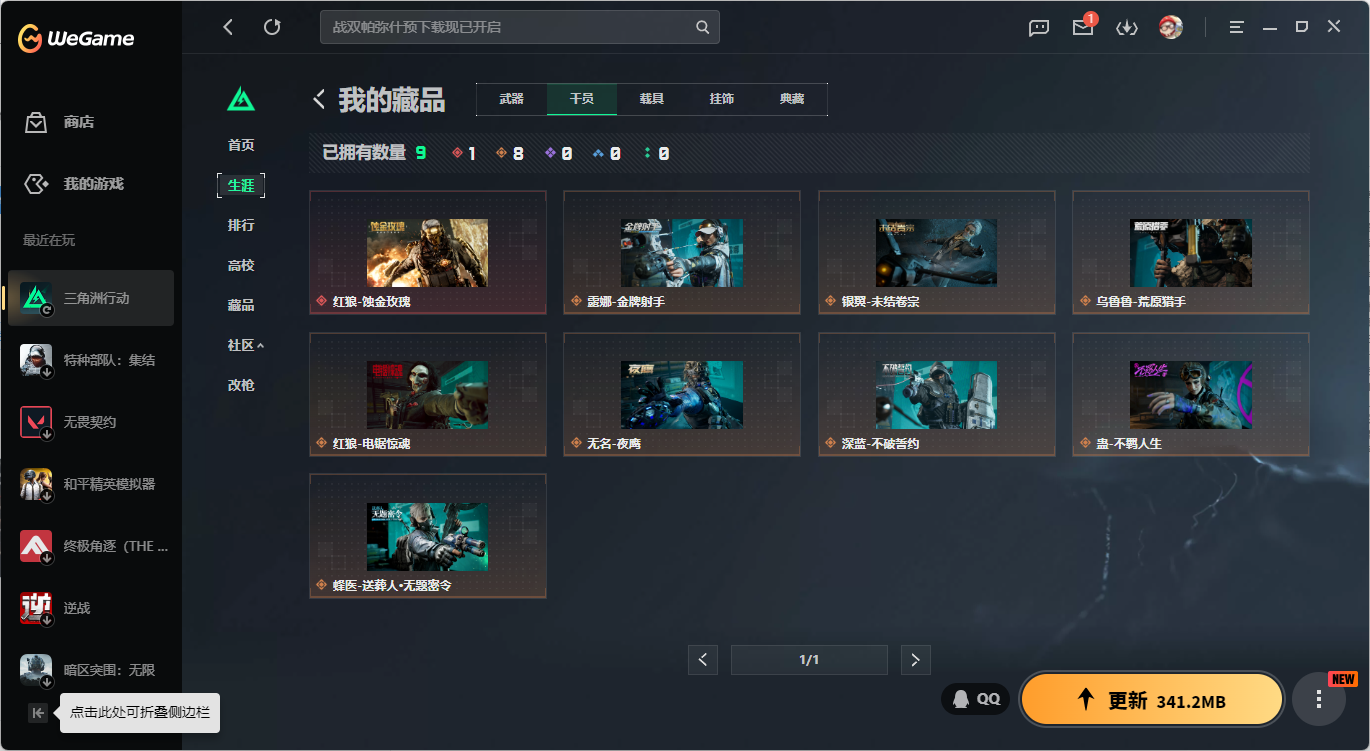
Task: Expand the 社区 submenu
Action: click(x=246, y=345)
